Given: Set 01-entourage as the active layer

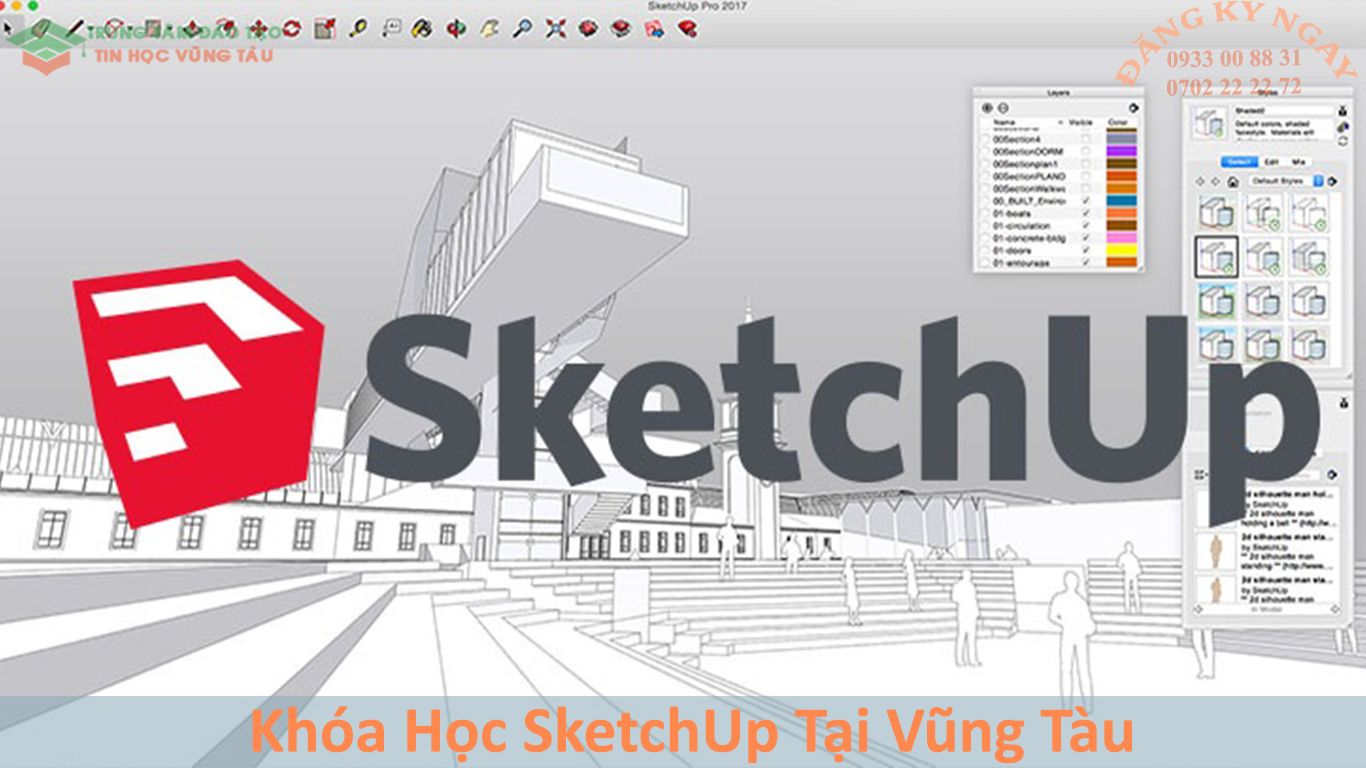Looking at the screenshot, I should (985, 263).
